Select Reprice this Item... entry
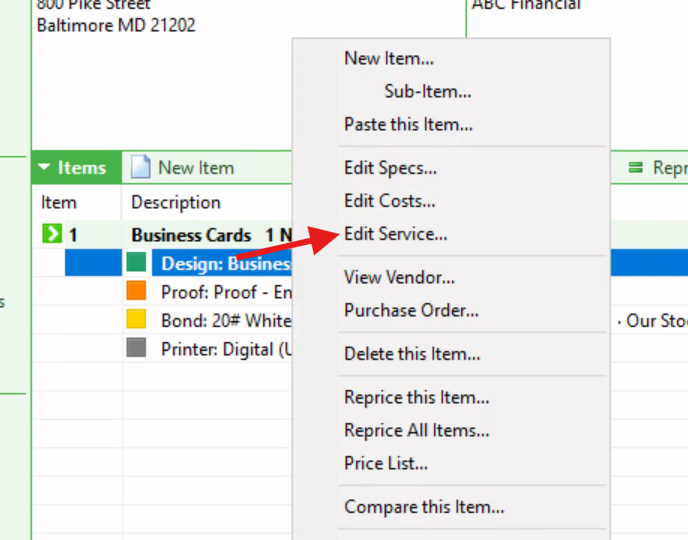This screenshot has width=688, height=540. click(416, 397)
